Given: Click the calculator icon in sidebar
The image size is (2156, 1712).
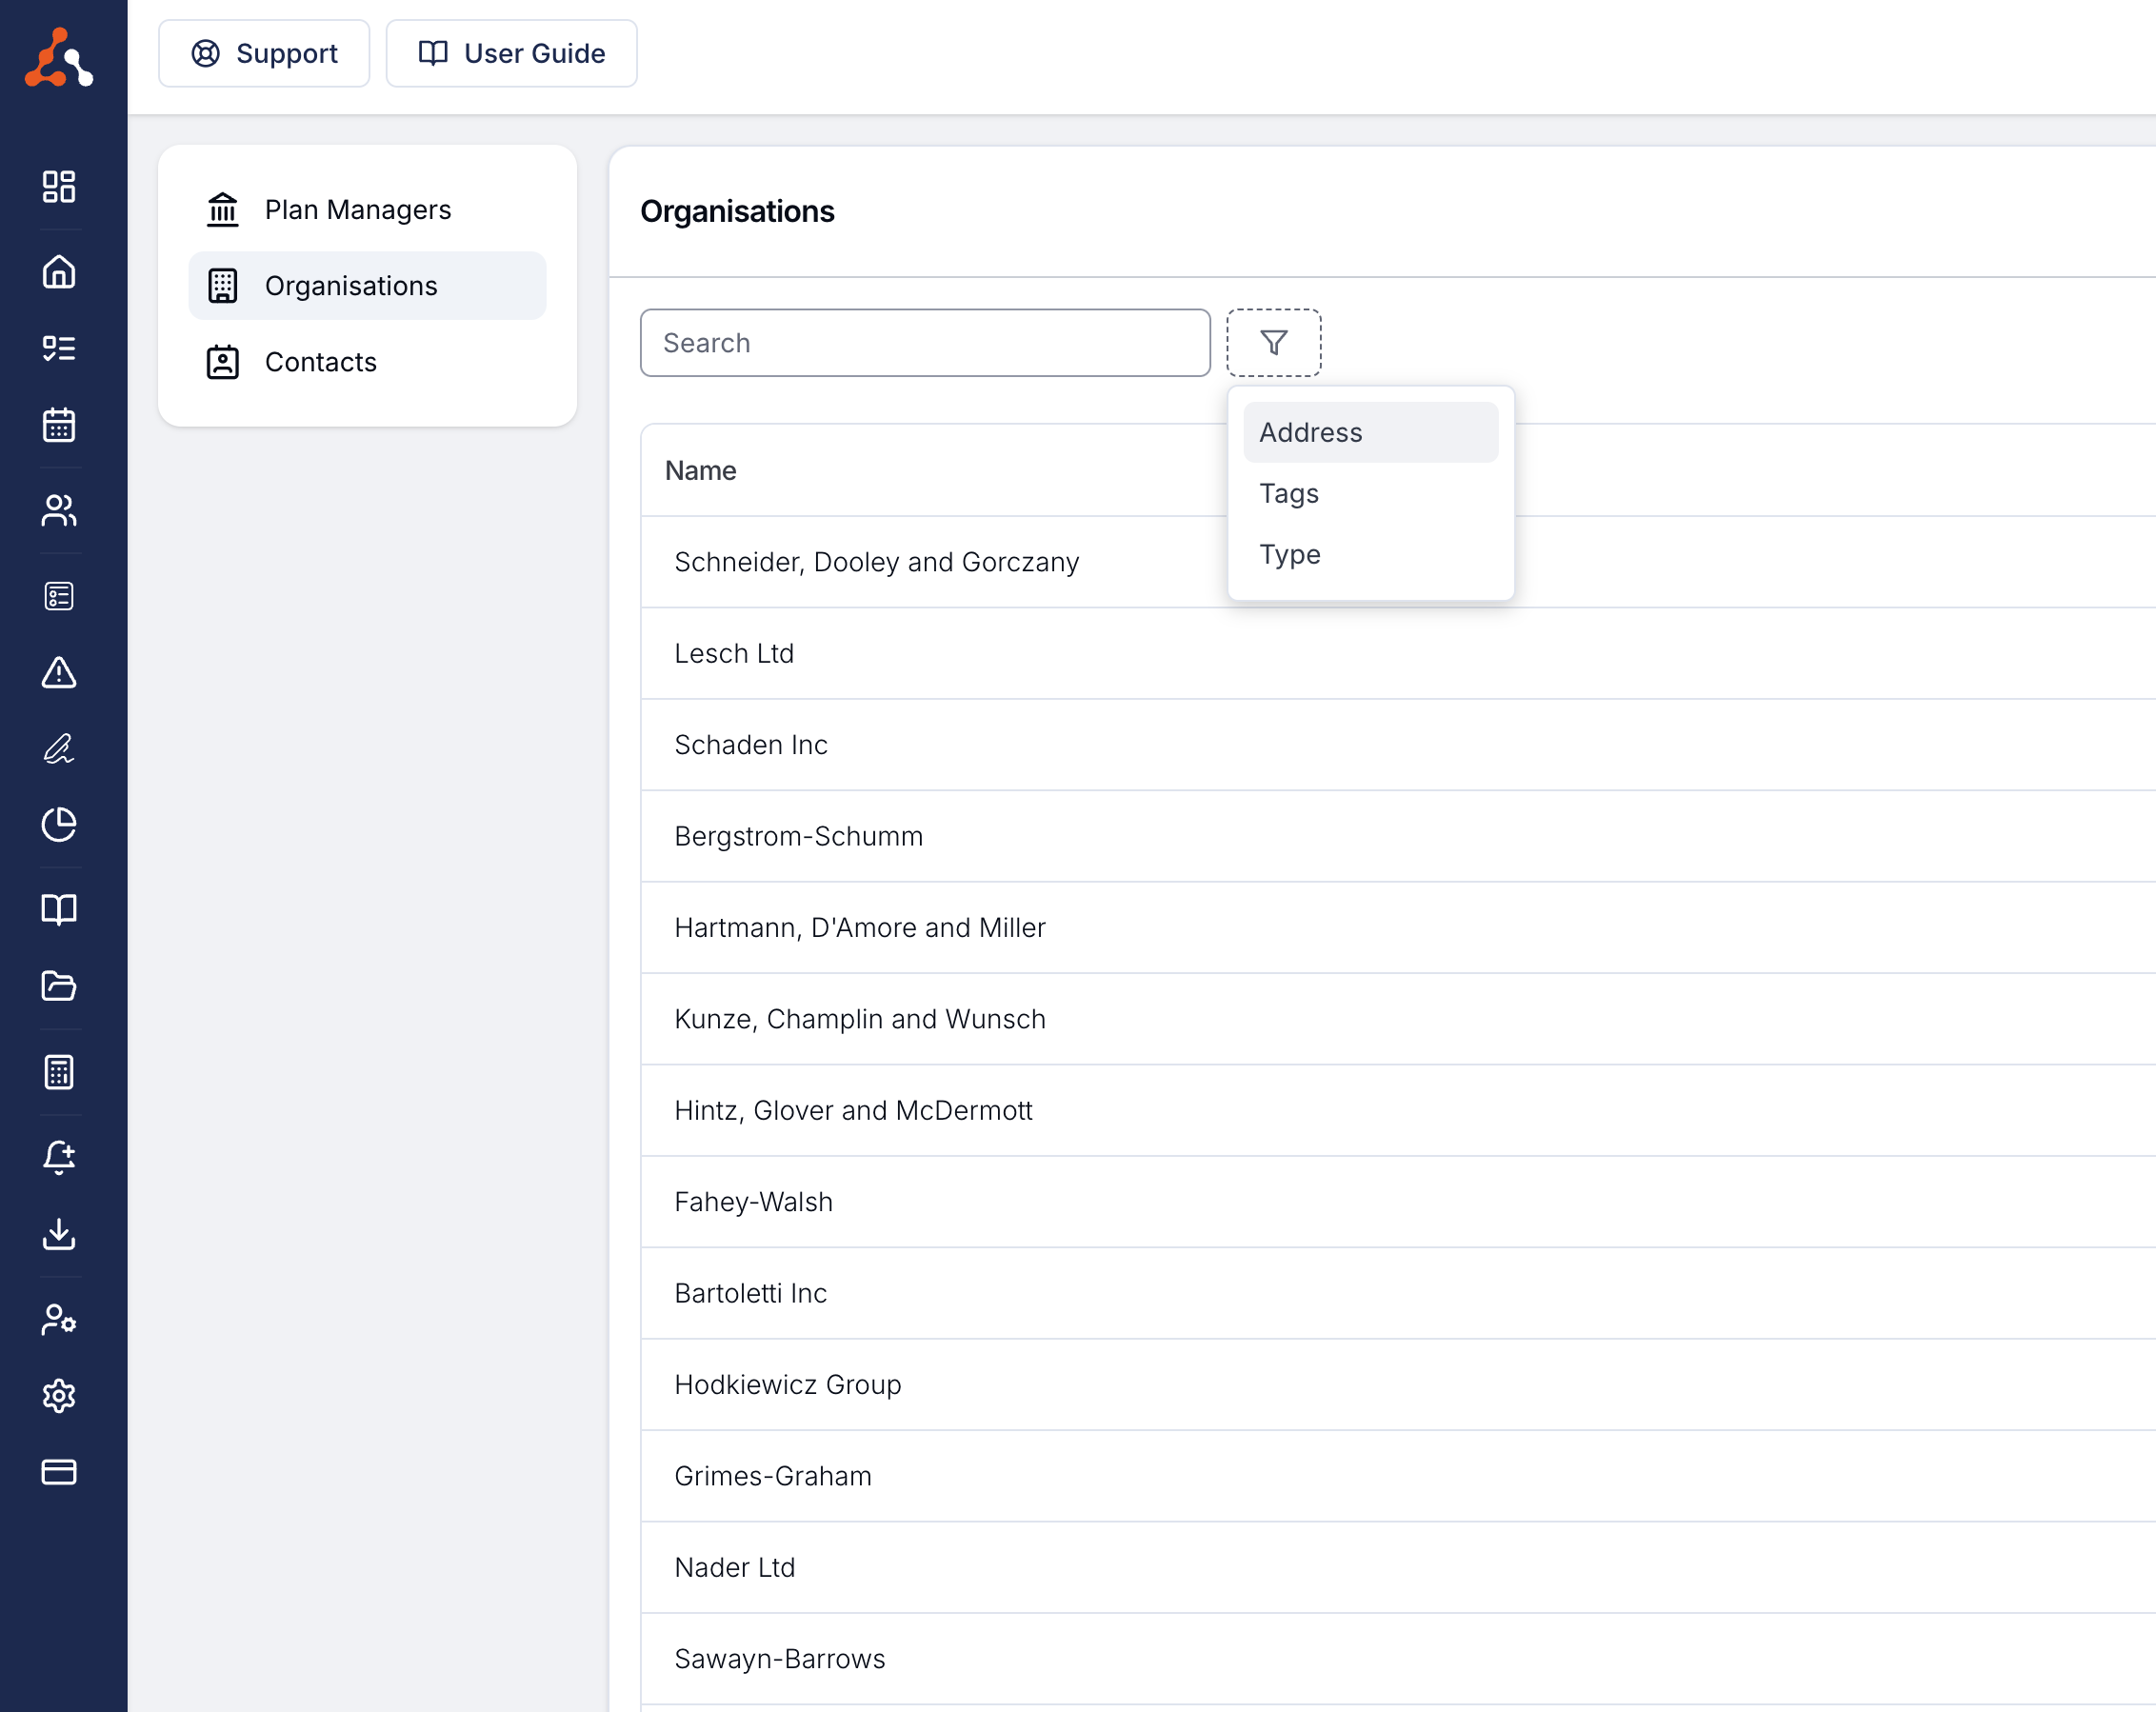Looking at the screenshot, I should coord(59,1072).
